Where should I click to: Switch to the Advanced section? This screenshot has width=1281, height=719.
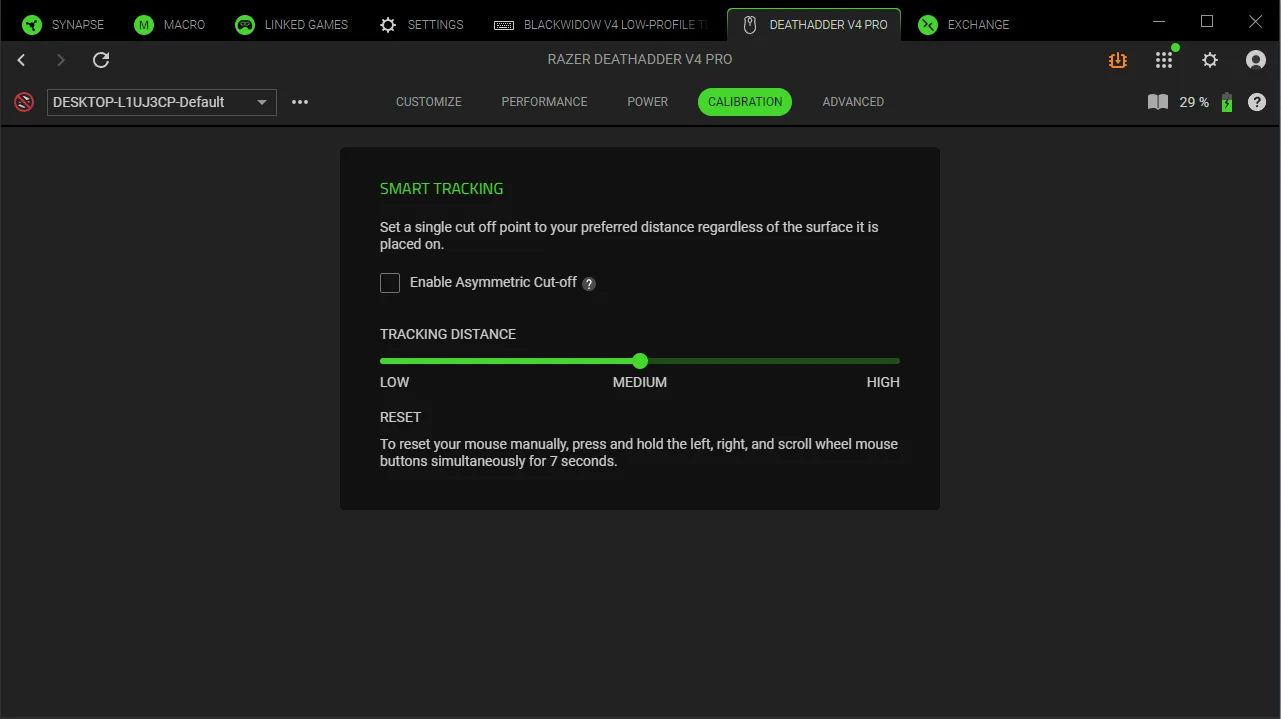[x=853, y=102]
